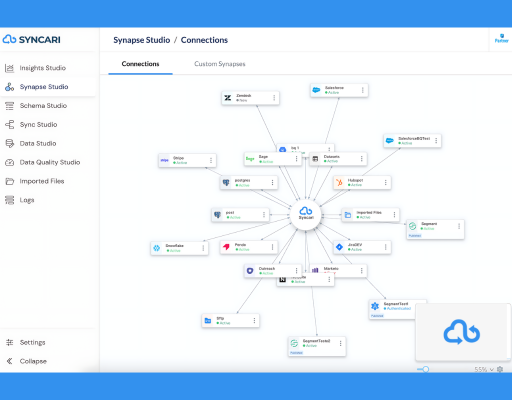Open the Zendesk node options menu
Screen dimensions: 512x400
tap(274, 98)
